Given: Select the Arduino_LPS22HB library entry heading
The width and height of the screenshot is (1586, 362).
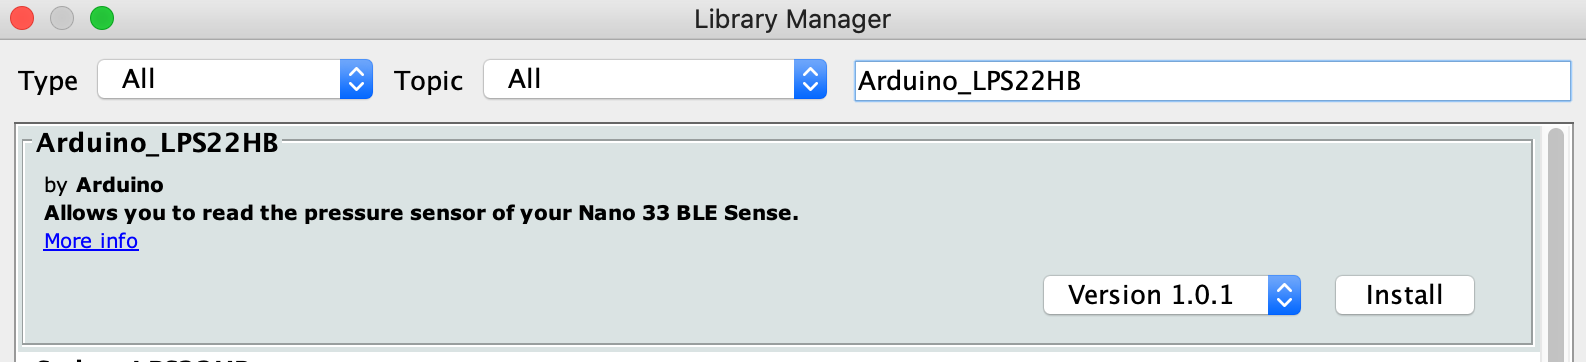Looking at the screenshot, I should [x=157, y=143].
